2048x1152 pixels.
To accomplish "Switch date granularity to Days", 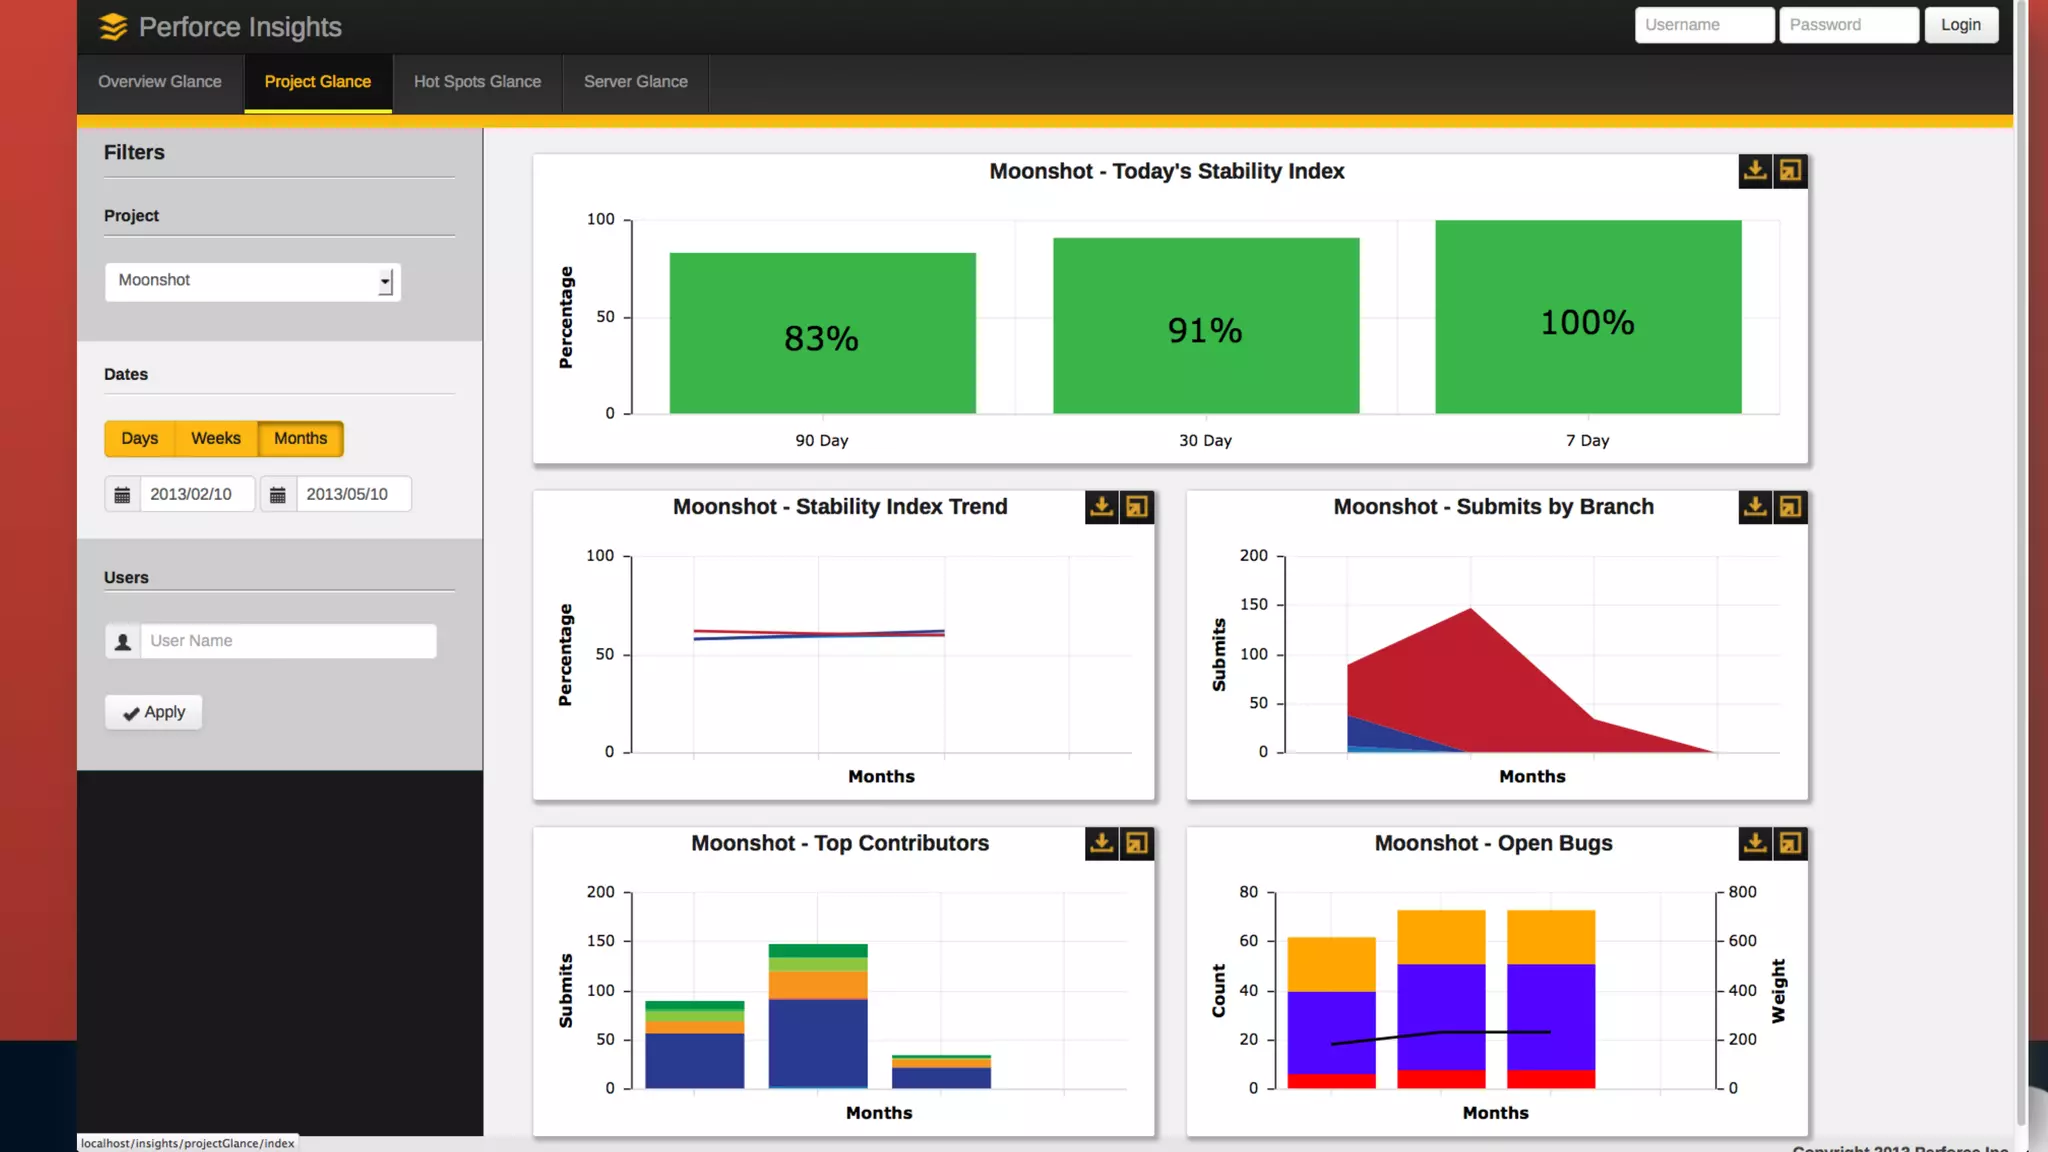I will pos(139,439).
